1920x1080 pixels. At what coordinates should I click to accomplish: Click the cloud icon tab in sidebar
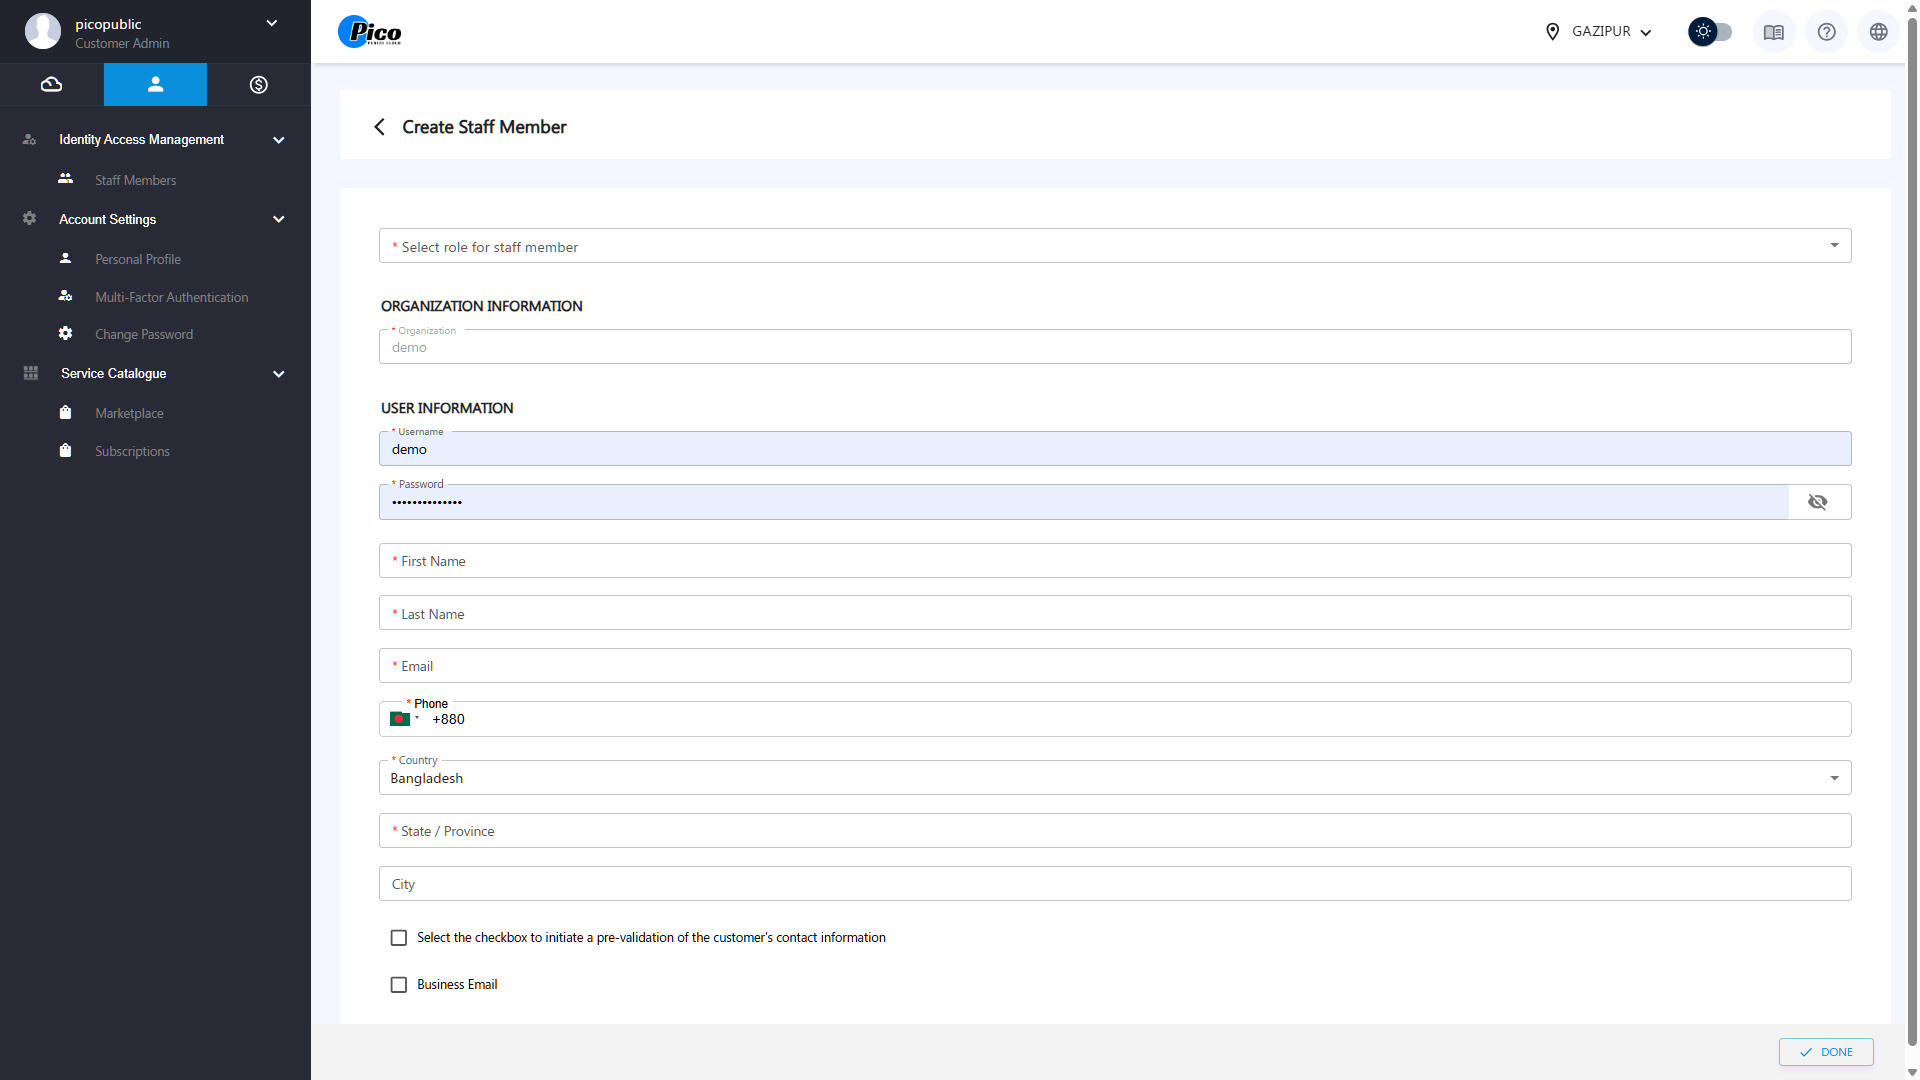point(51,85)
